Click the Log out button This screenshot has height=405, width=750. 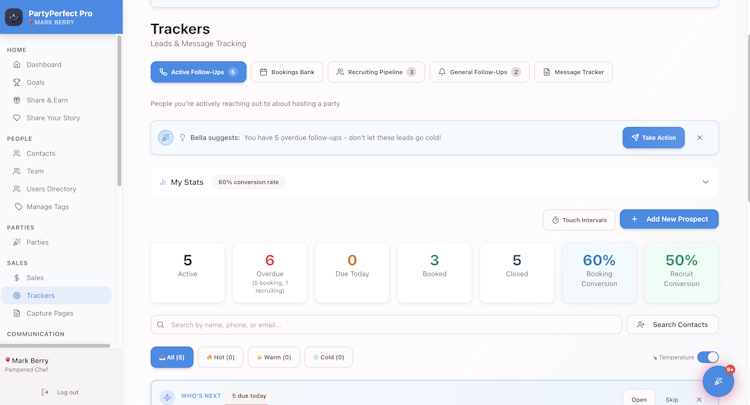[x=60, y=392]
